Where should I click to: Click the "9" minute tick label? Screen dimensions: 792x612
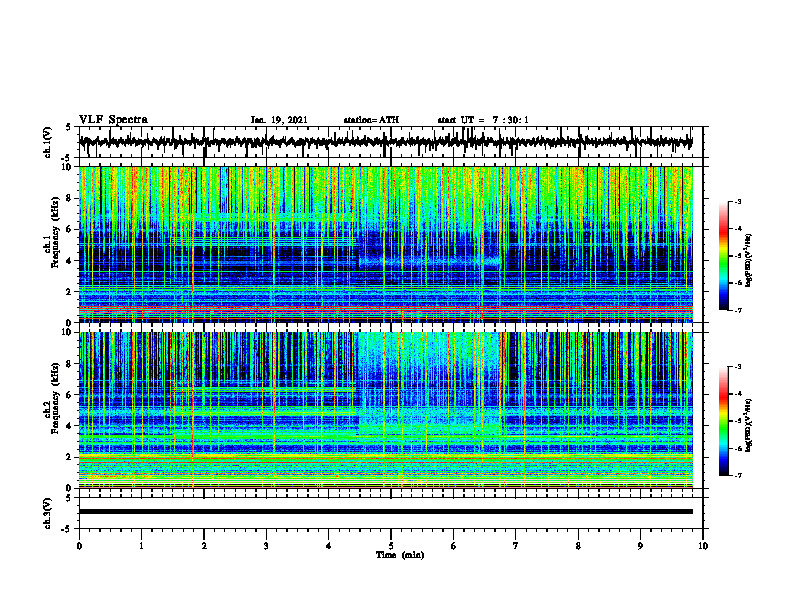point(640,546)
